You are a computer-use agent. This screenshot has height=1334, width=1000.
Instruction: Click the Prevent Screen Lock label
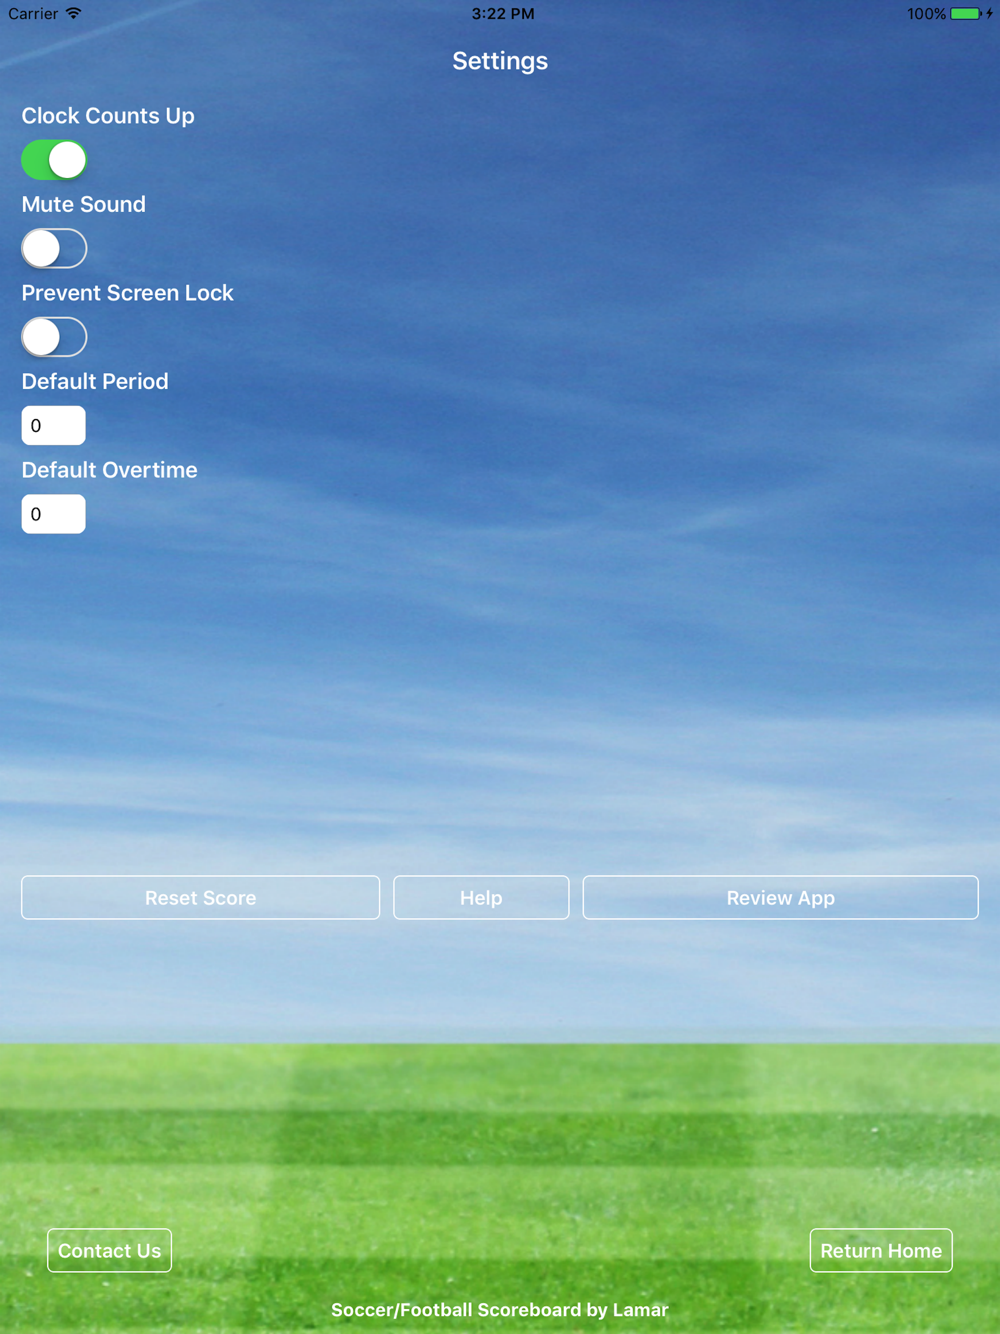click(x=128, y=293)
